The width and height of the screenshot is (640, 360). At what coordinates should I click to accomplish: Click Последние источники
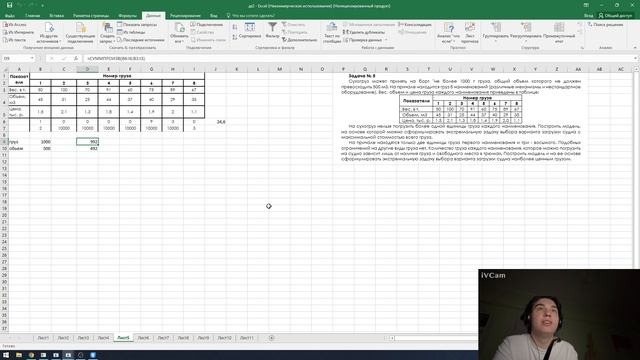(x=140, y=40)
